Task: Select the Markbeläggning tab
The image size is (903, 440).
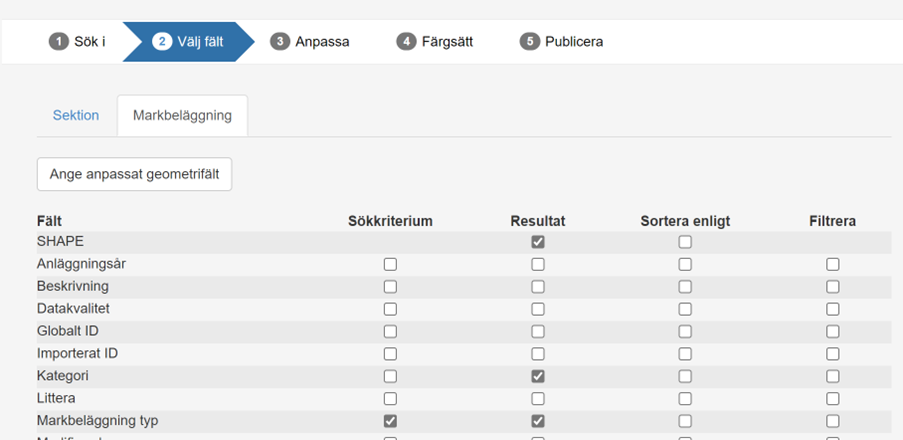Action: tap(182, 115)
